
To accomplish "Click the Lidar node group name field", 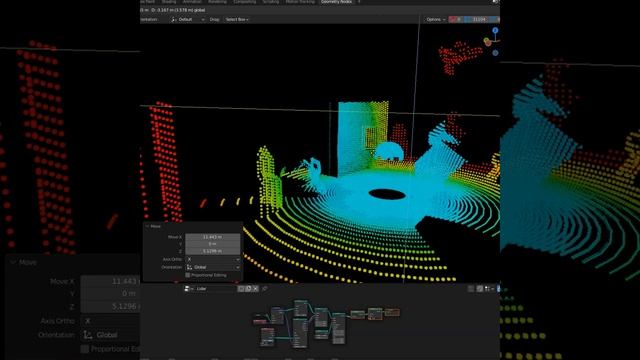I will tap(216, 289).
